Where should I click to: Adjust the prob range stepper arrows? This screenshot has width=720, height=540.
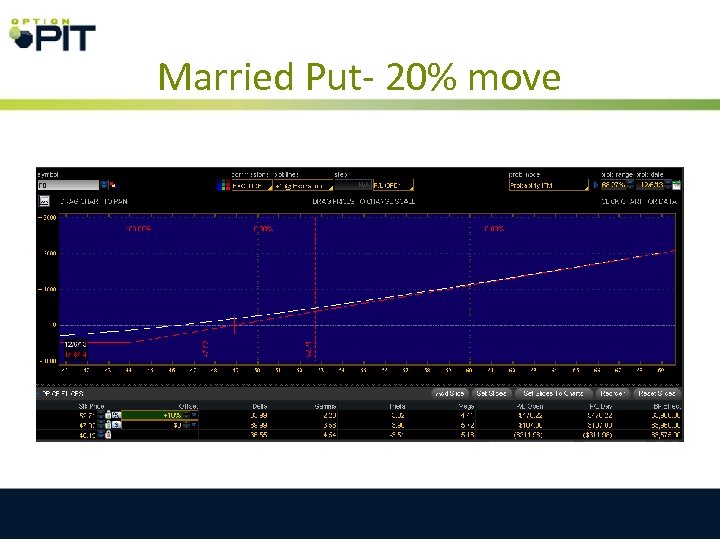(x=630, y=185)
